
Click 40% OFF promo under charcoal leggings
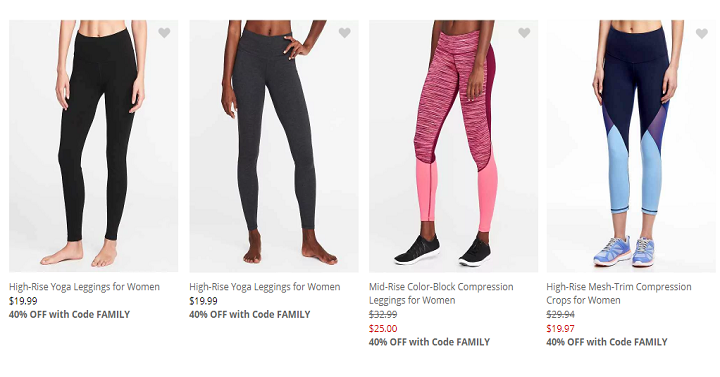click(x=250, y=315)
